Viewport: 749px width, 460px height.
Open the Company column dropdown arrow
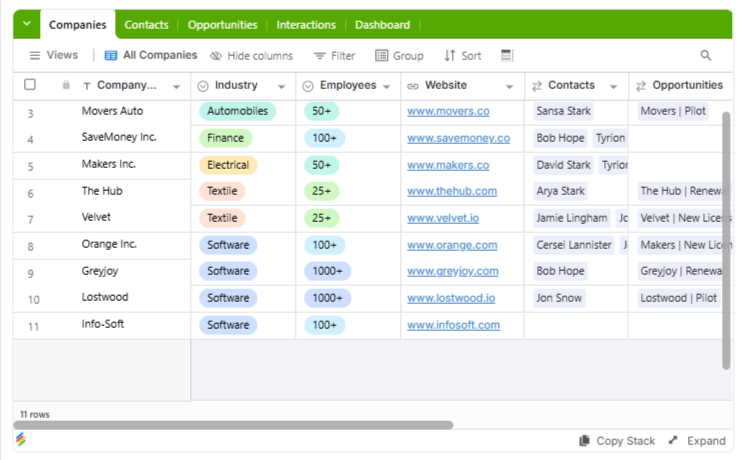coord(176,87)
